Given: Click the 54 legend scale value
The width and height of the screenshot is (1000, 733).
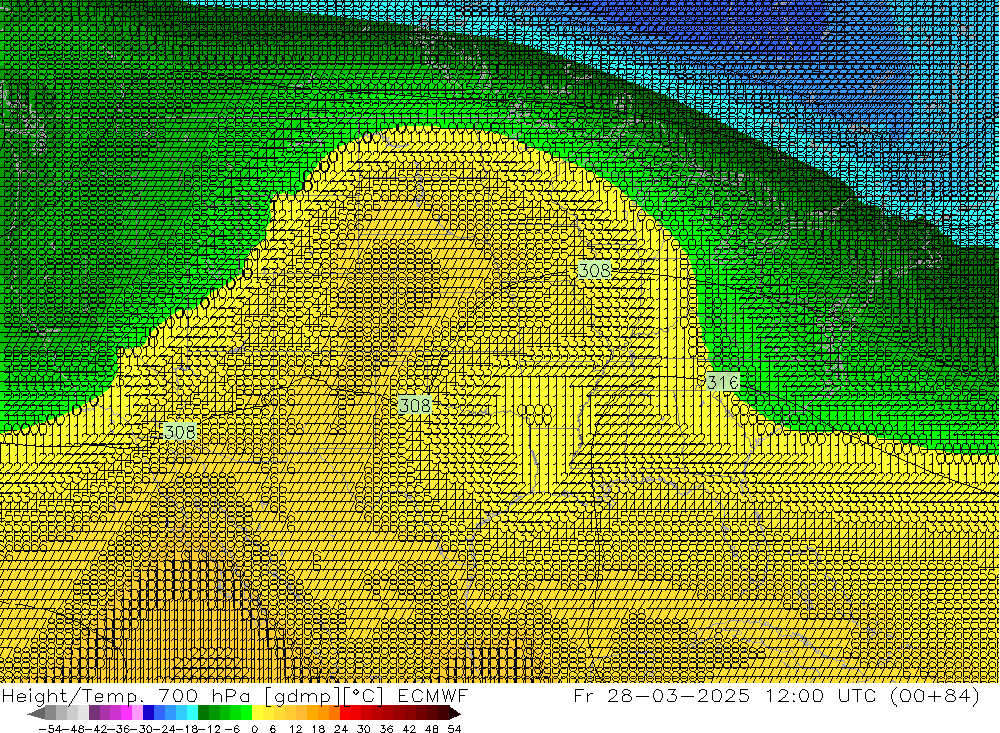Looking at the screenshot, I should 454,729.
